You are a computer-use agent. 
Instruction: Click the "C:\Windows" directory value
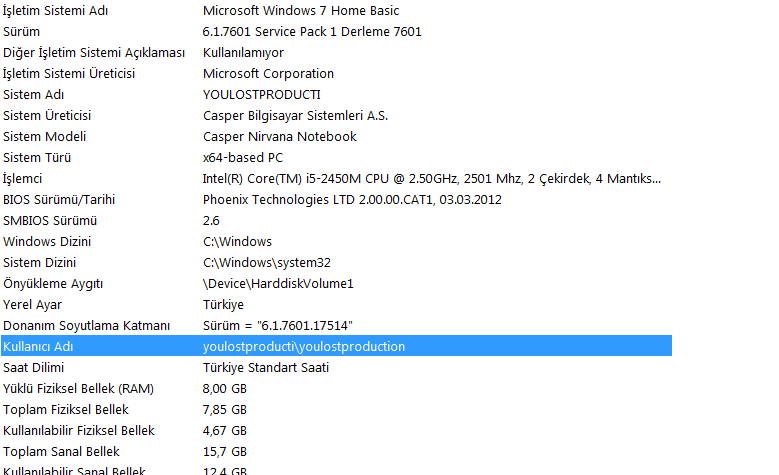237,241
